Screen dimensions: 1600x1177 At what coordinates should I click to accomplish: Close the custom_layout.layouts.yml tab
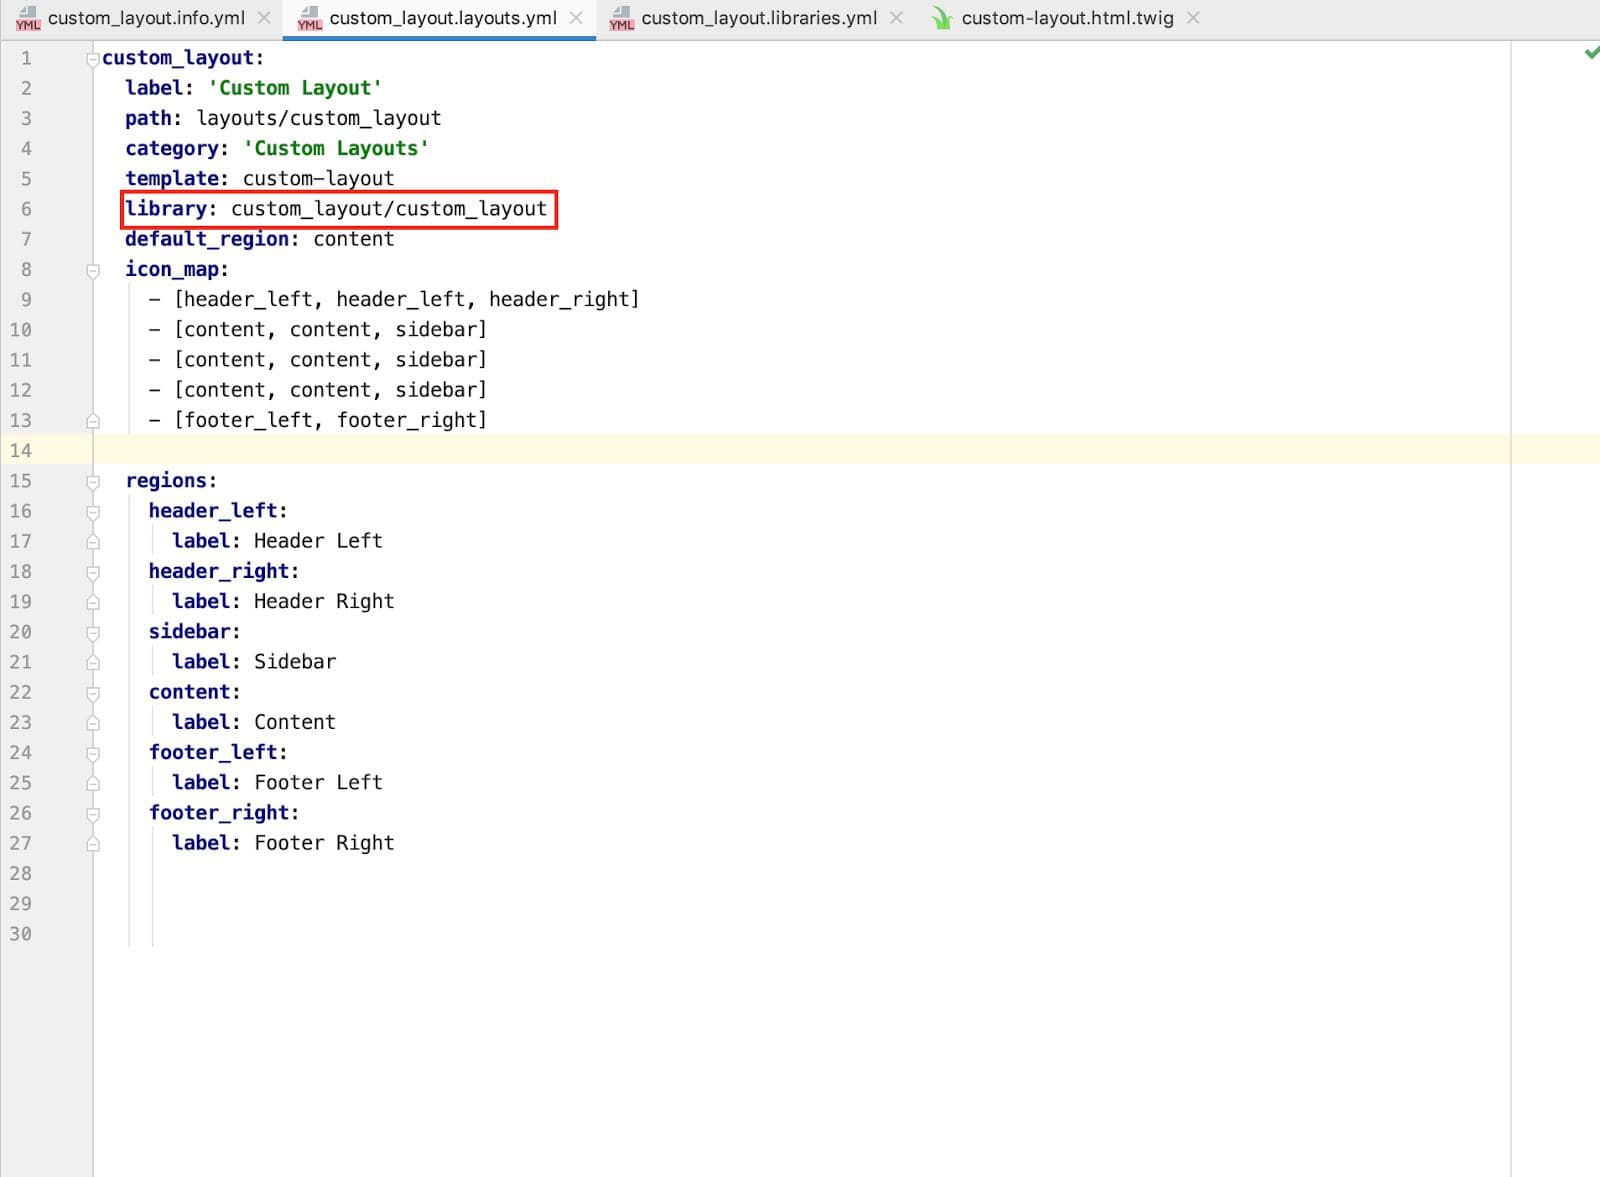coord(576,18)
